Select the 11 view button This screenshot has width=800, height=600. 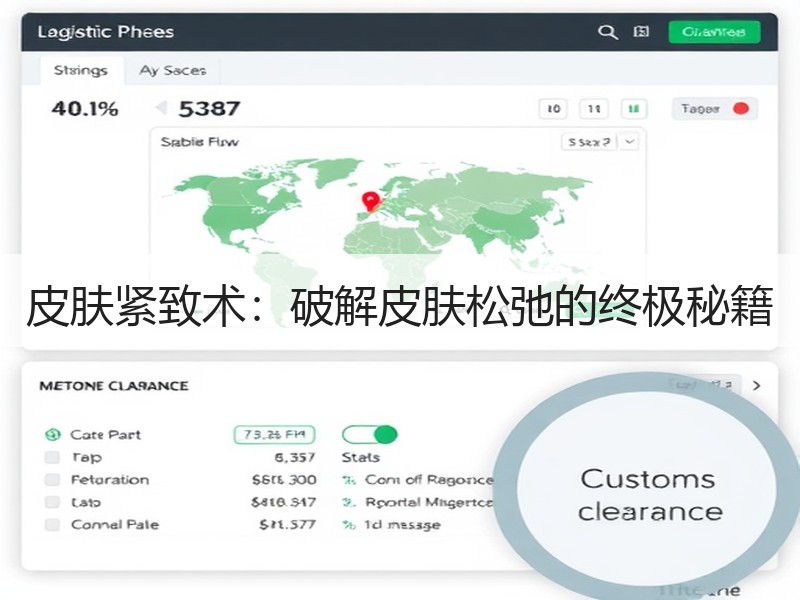pyautogui.click(x=593, y=109)
